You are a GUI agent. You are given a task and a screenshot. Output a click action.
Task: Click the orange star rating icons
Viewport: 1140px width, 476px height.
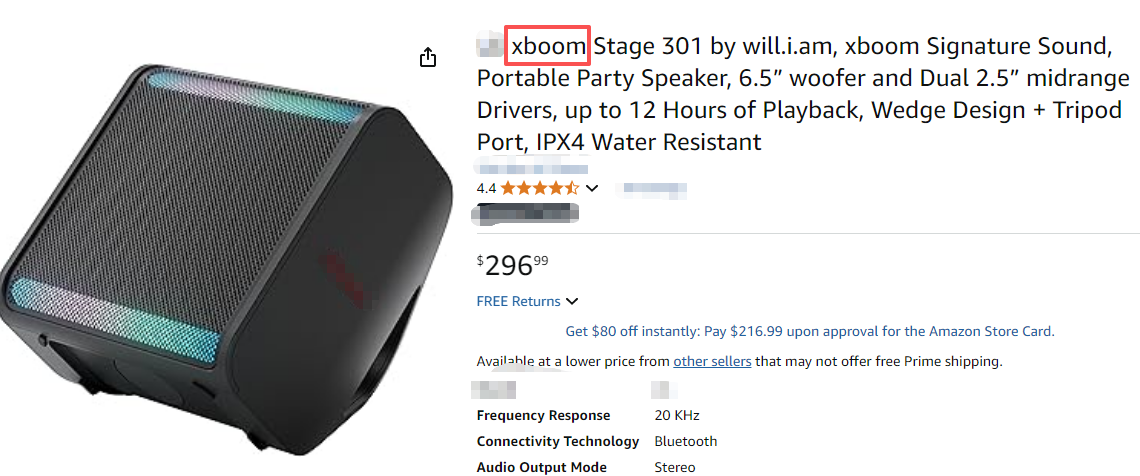tap(539, 188)
